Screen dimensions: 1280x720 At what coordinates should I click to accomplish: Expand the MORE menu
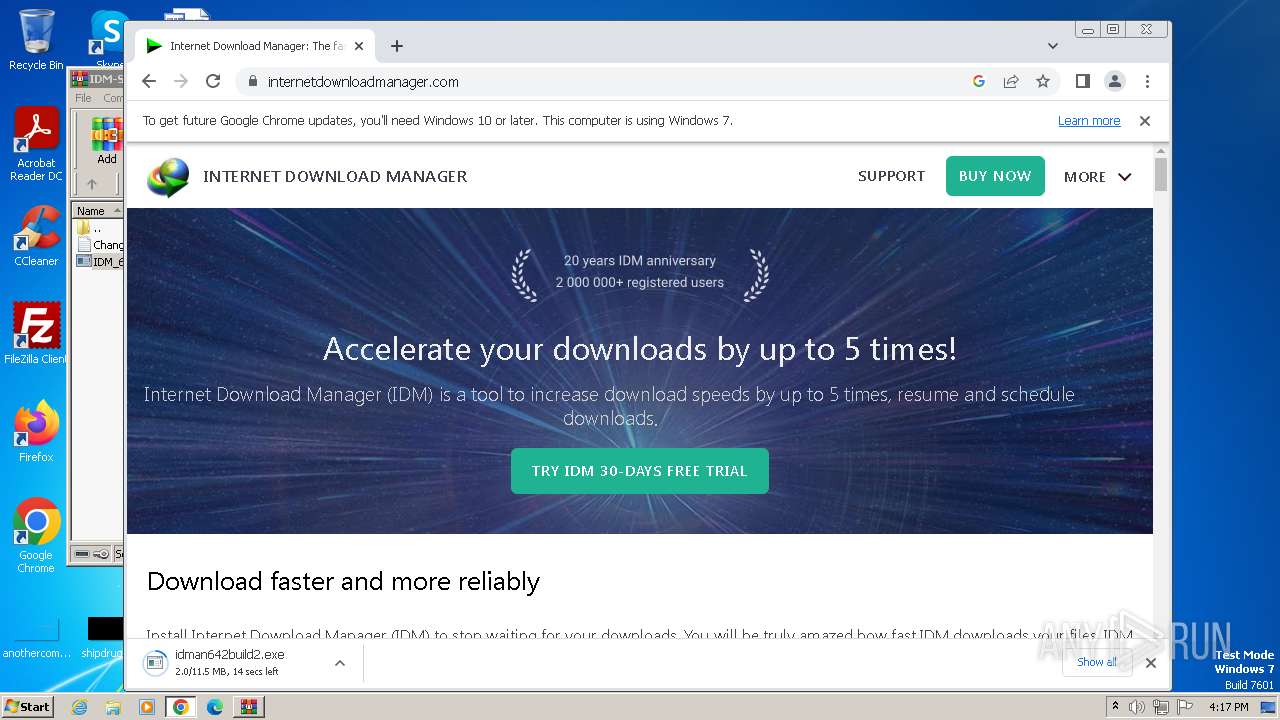click(1097, 177)
